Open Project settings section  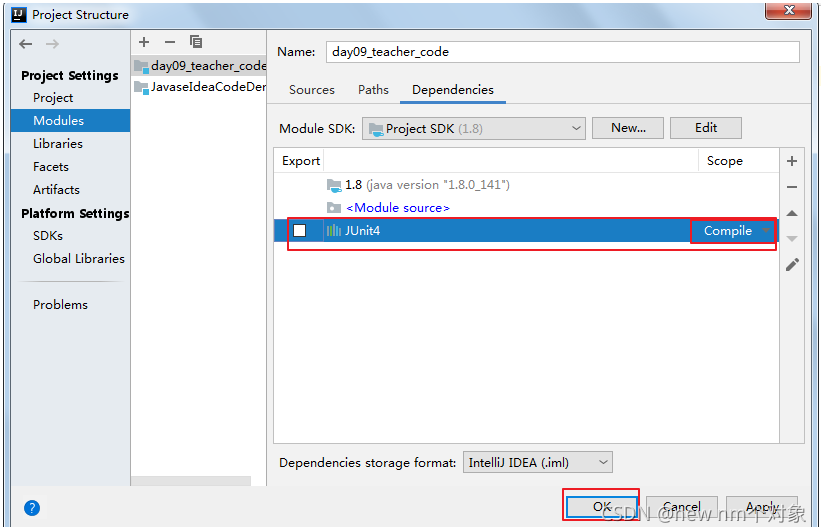(53, 97)
